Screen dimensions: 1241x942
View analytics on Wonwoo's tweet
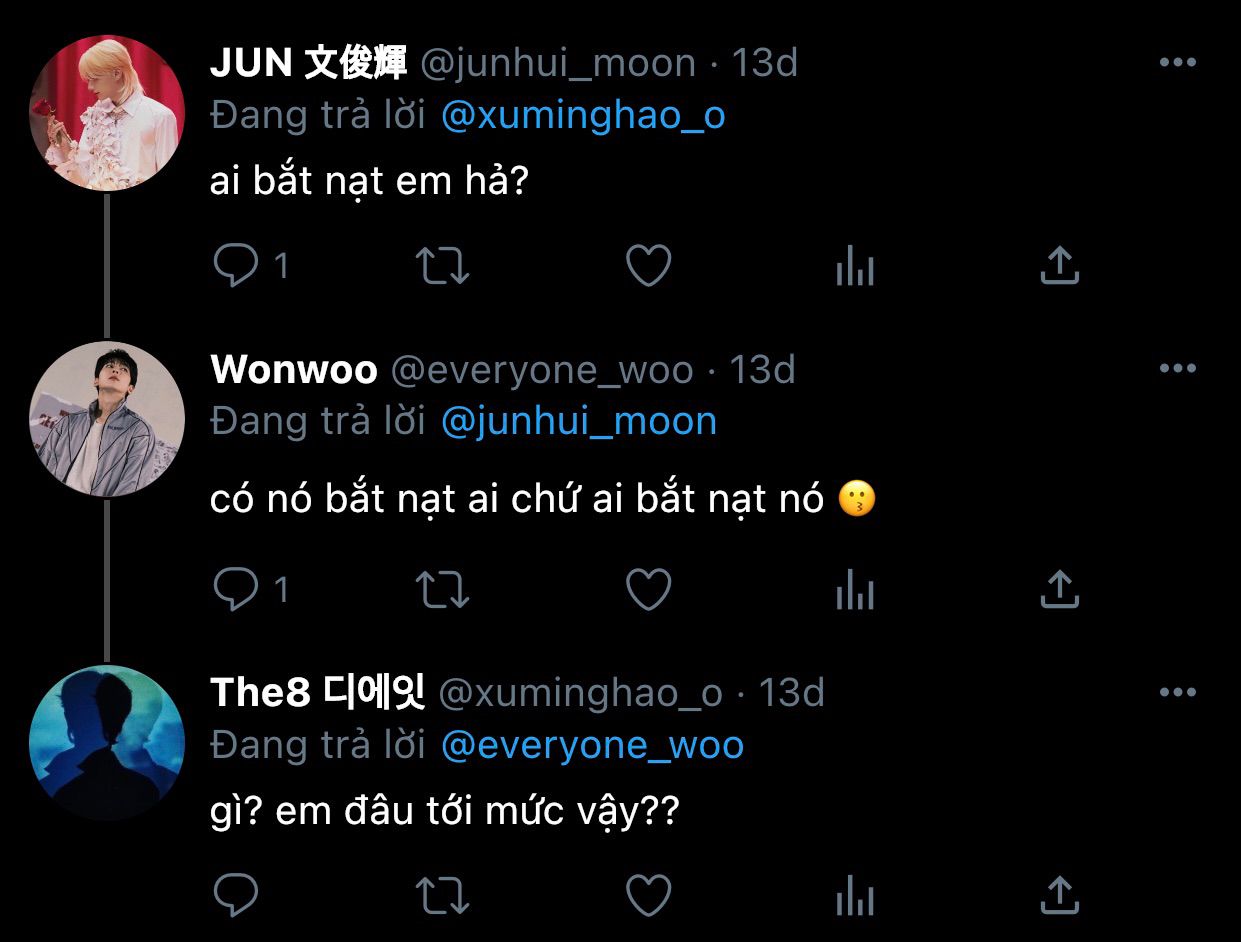(x=855, y=590)
